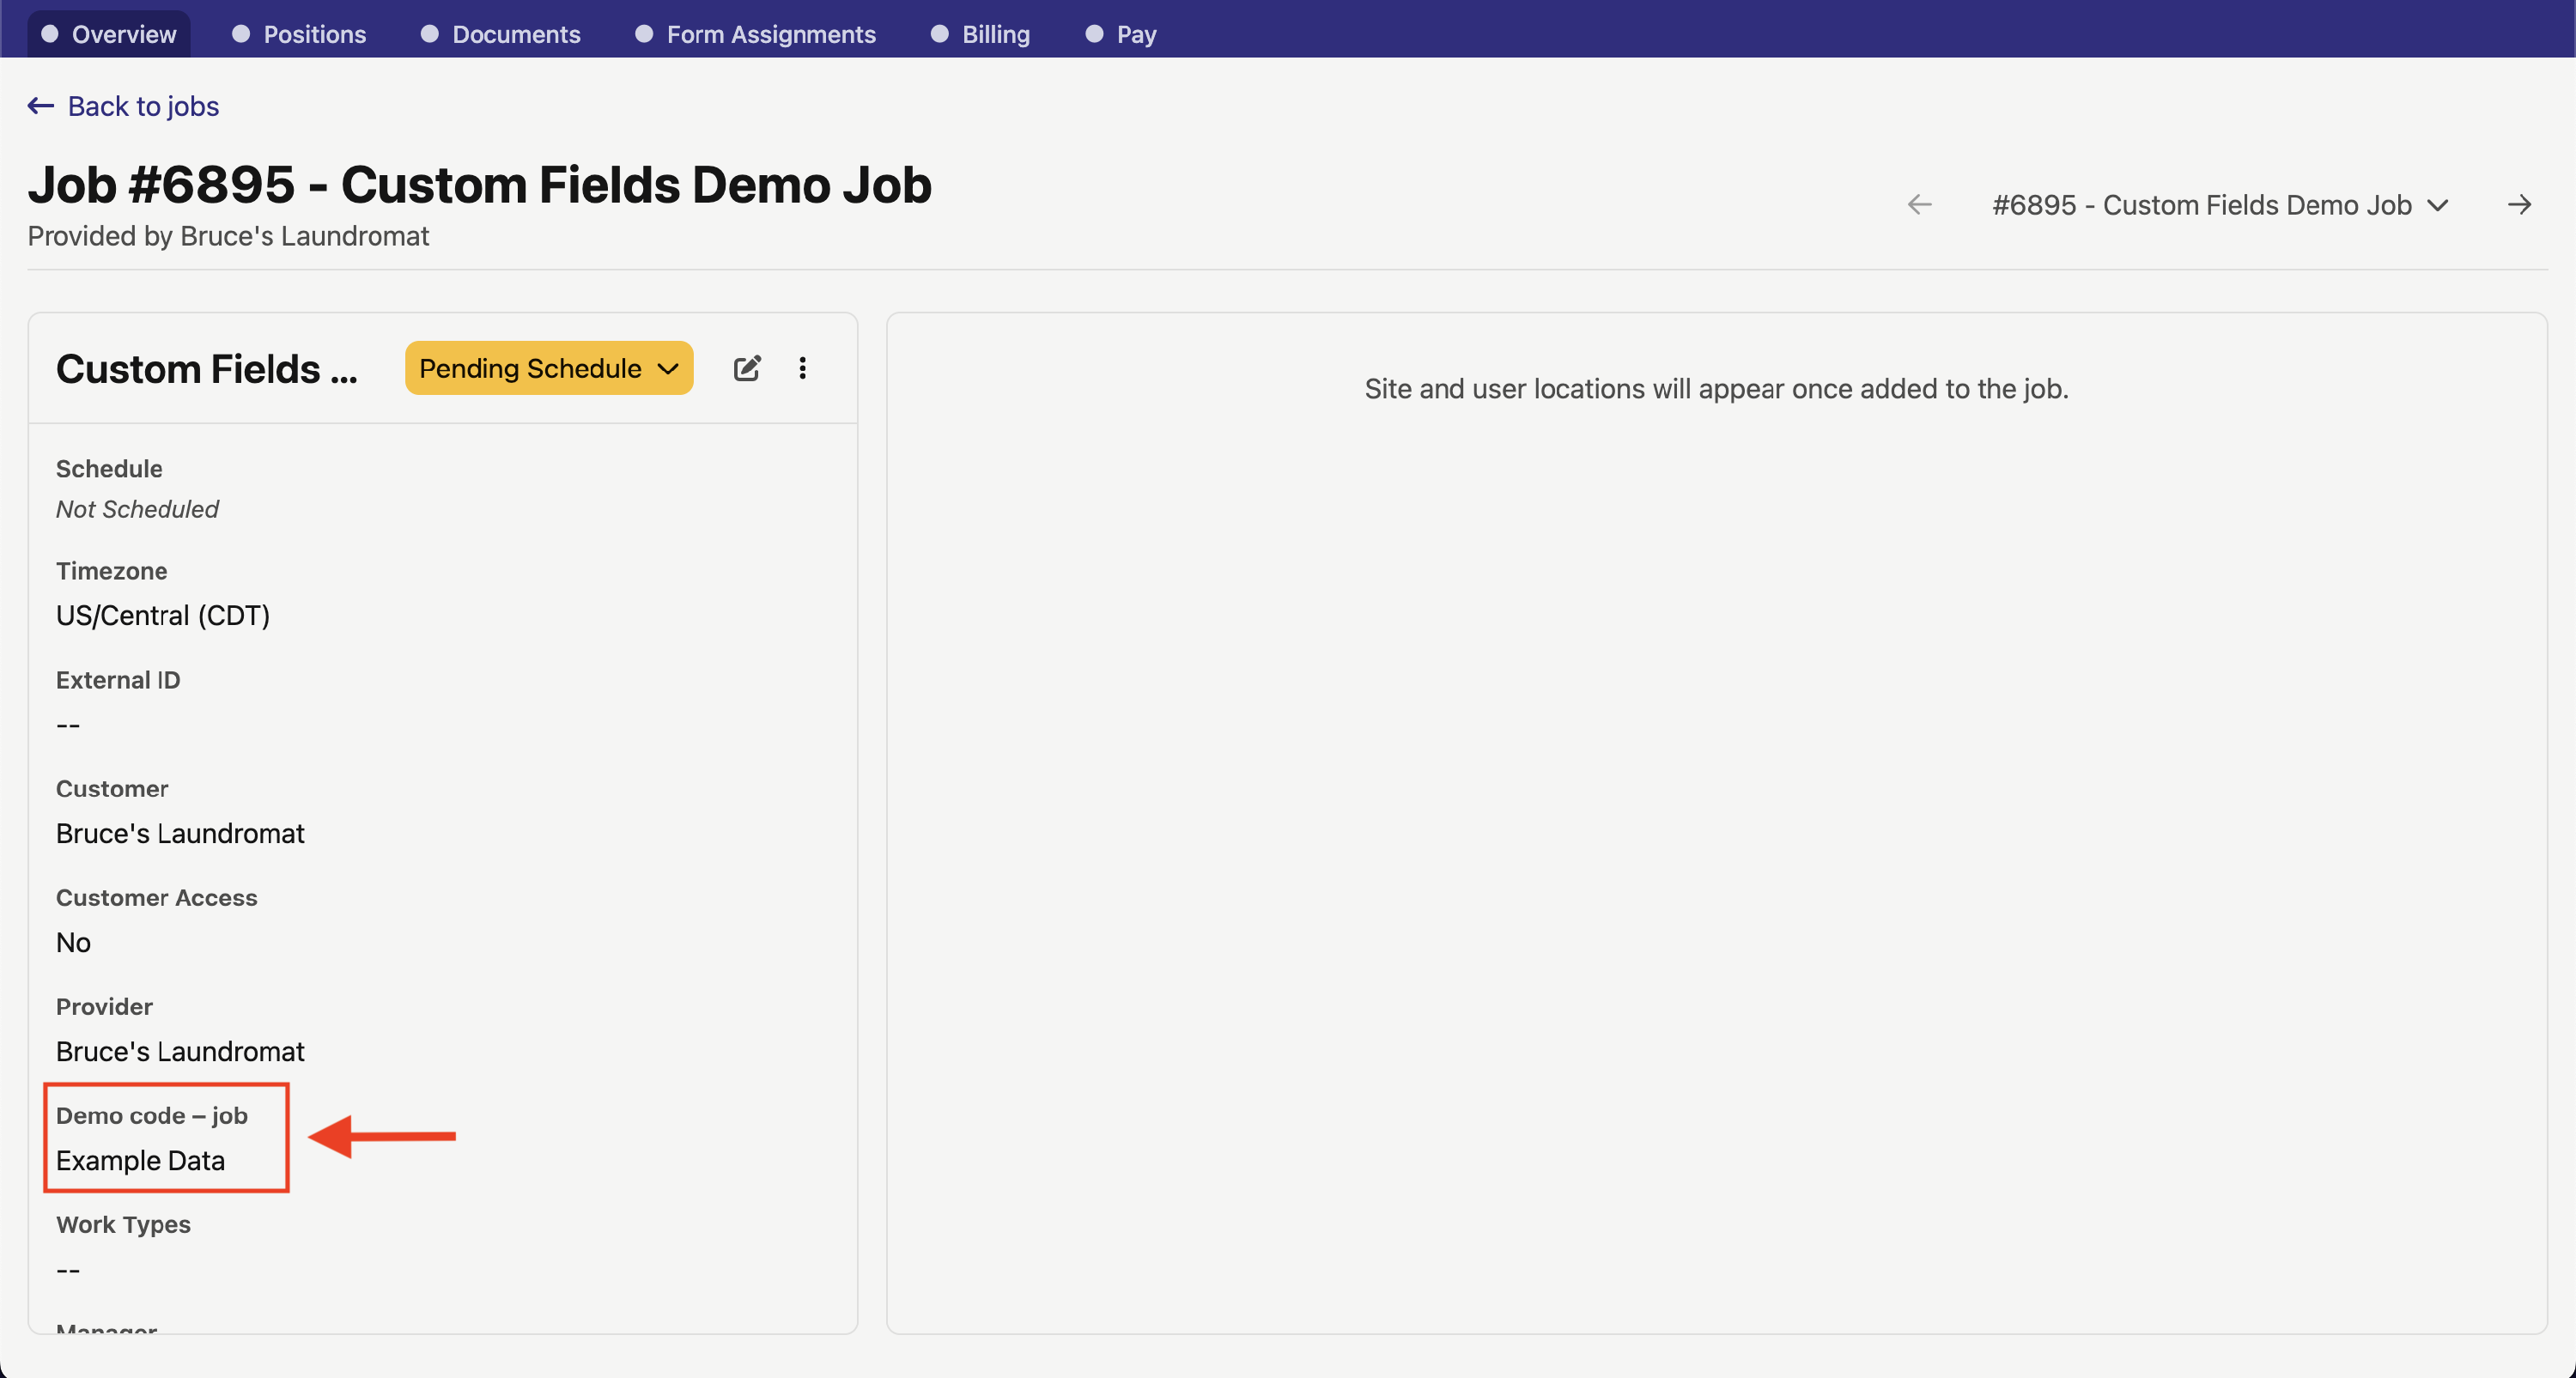Click the Work Types label
Viewport: 2576px width, 1378px height.
point(123,1224)
